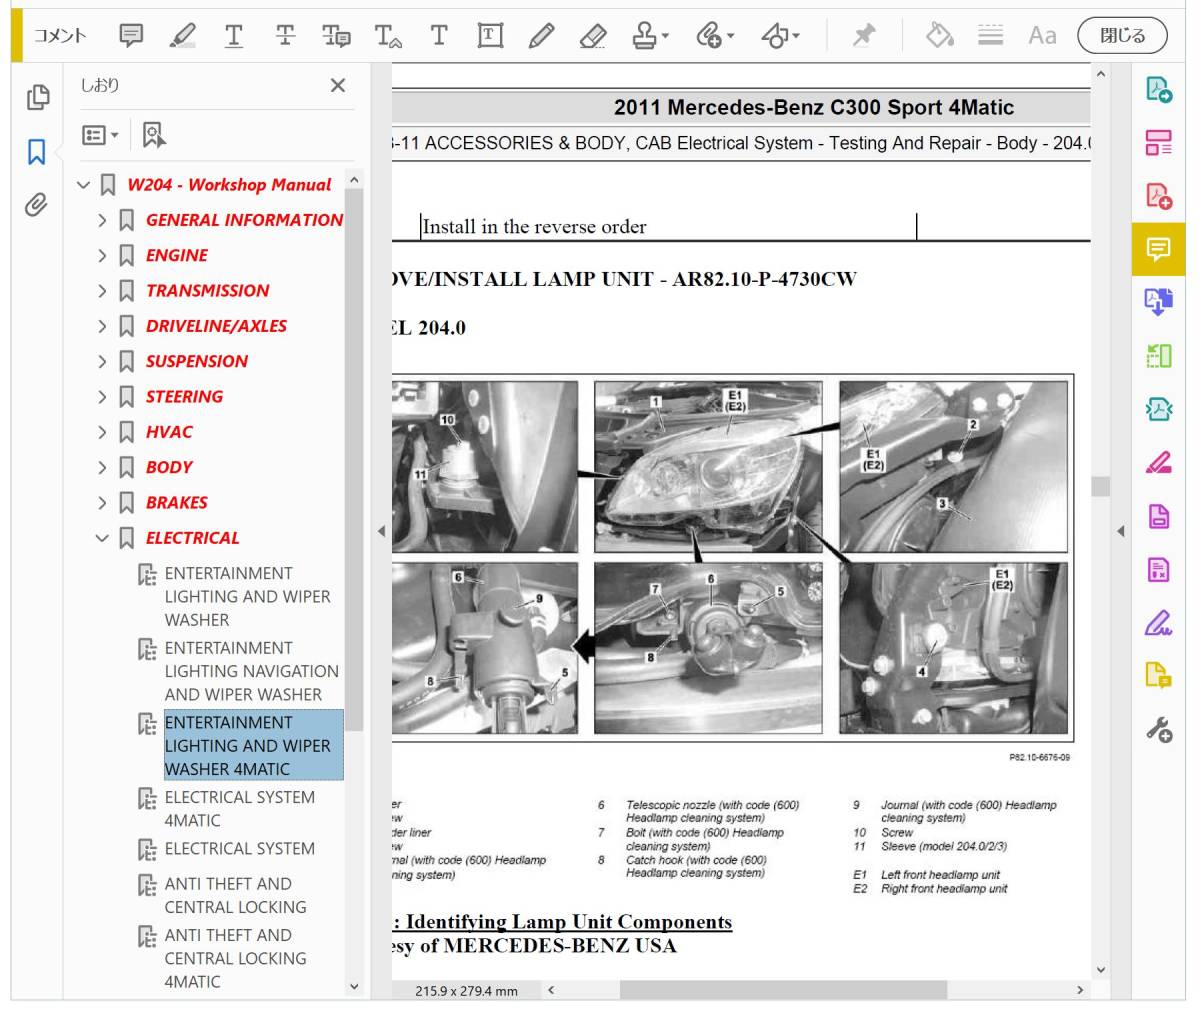Open the ENGINE bookmark

(177, 256)
